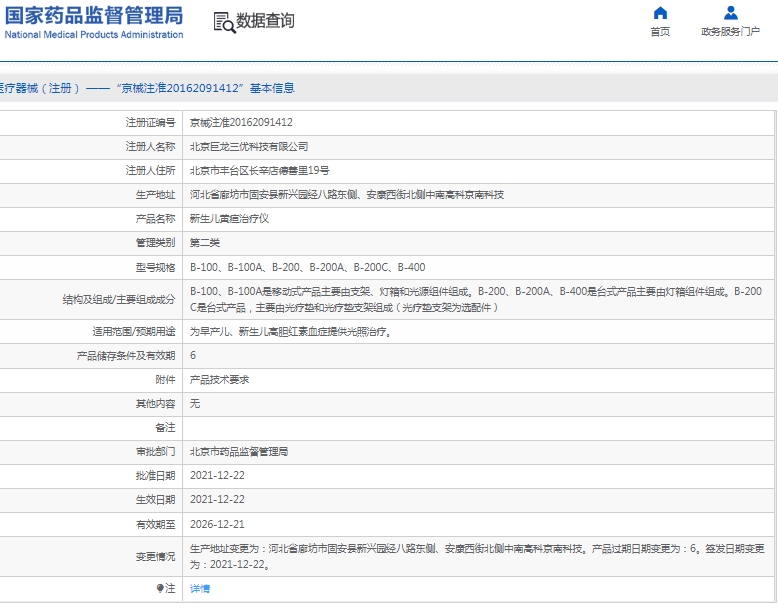Click the address 北京市丰台区长辛店 cell
This screenshot has height=609, width=778.
tap(259, 171)
